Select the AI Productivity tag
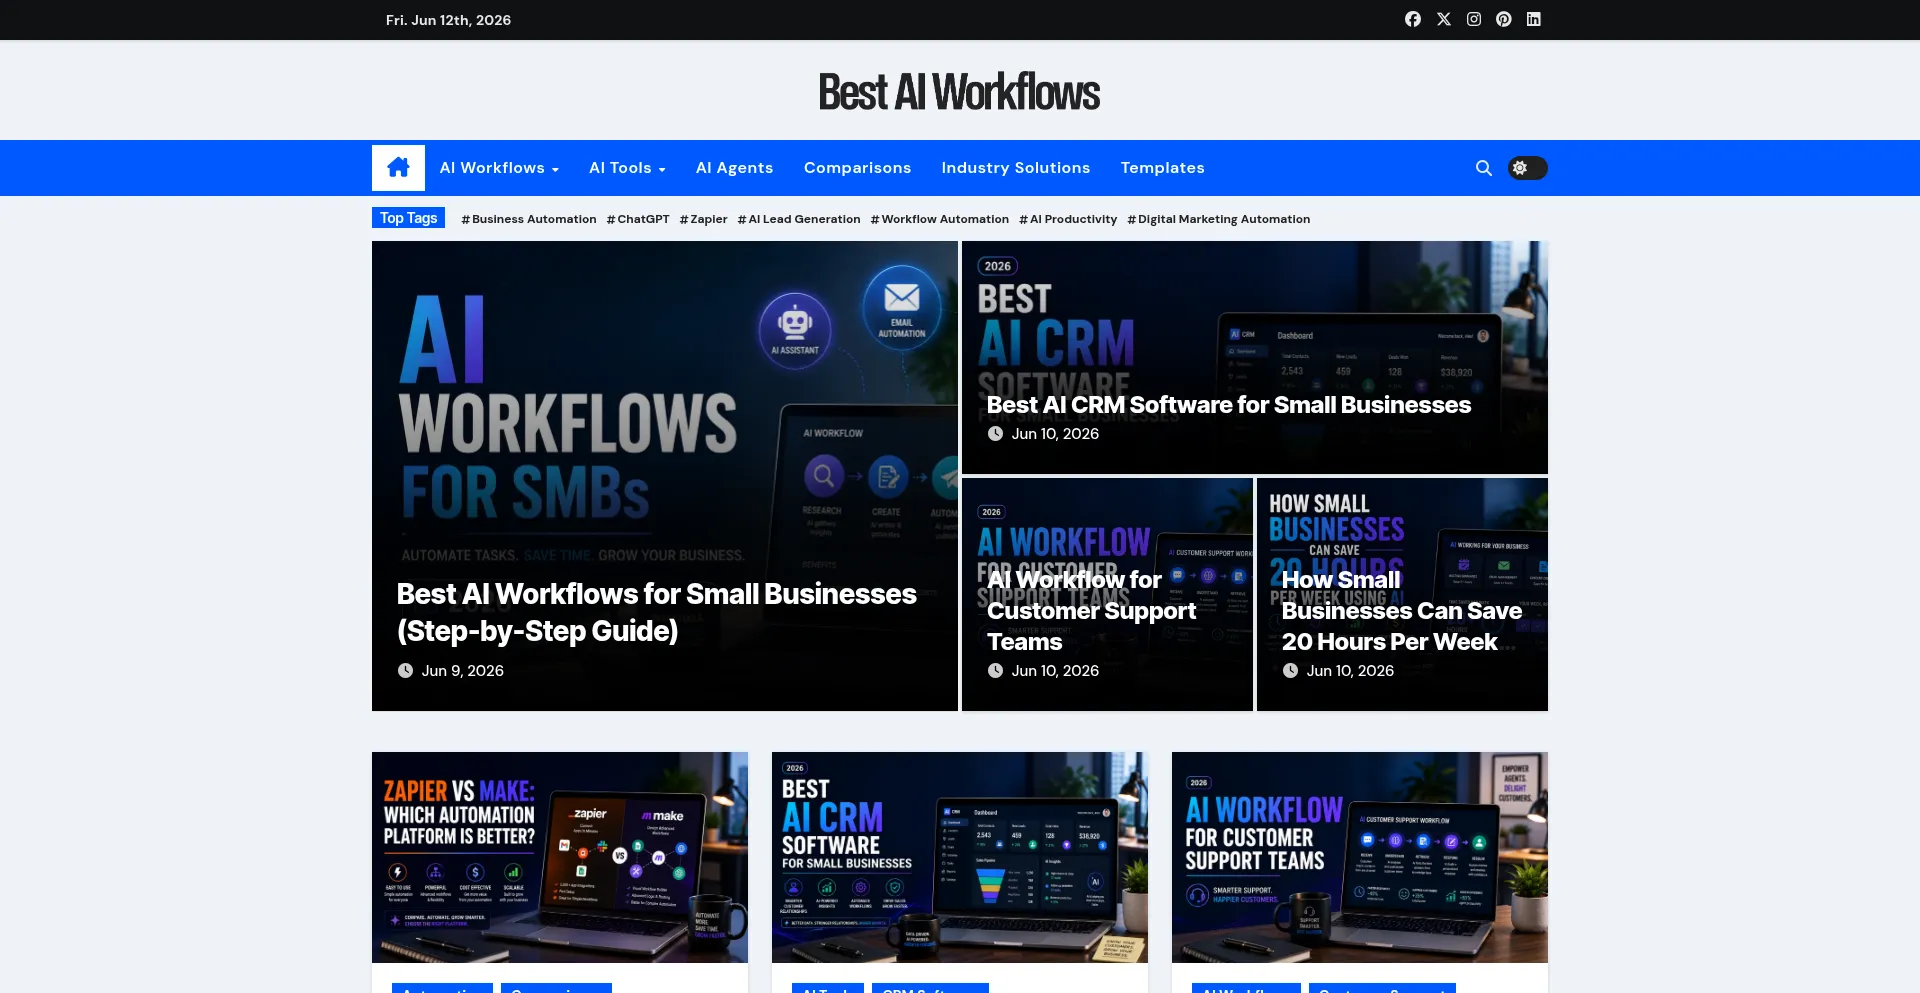Screen dimensions: 1920x993 (x=1067, y=219)
